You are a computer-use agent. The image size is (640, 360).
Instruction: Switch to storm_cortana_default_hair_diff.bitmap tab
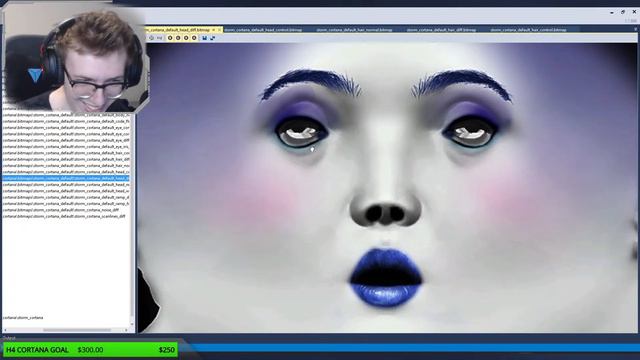(441, 30)
